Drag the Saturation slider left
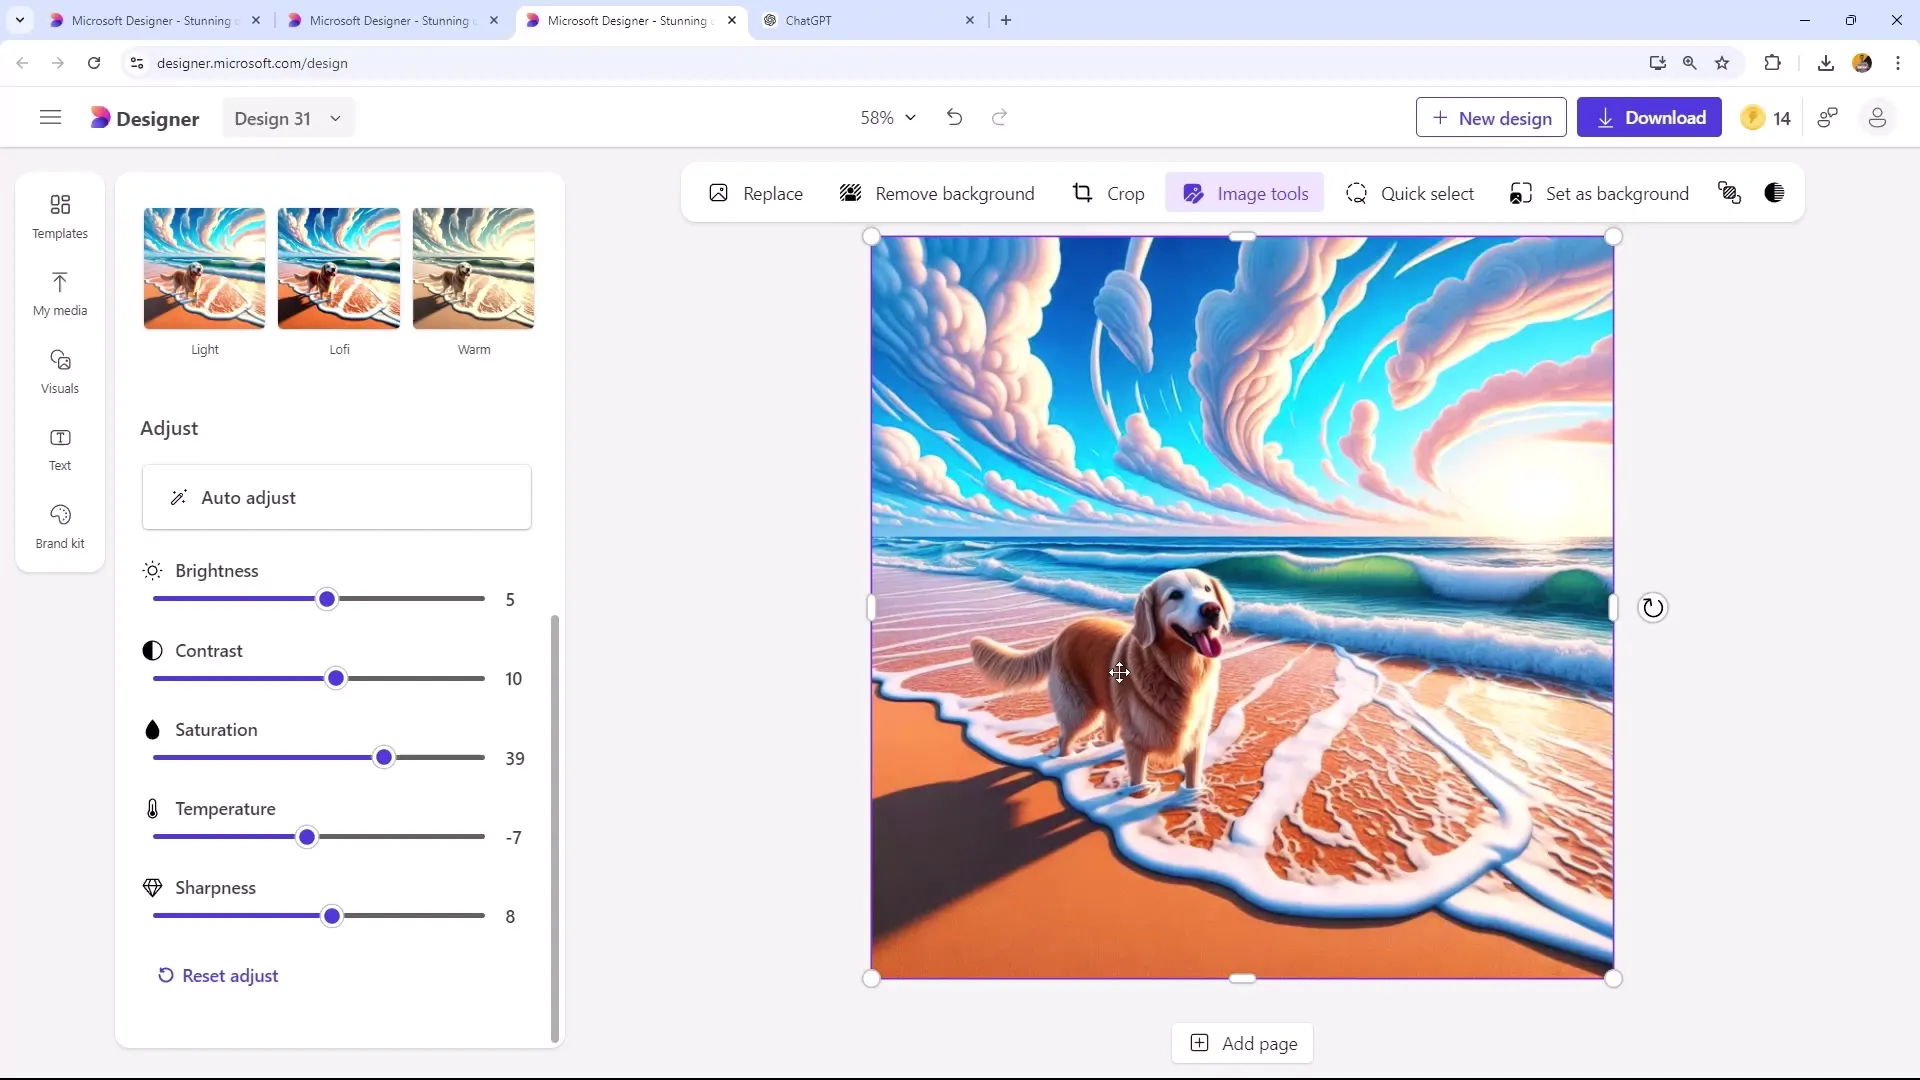Image resolution: width=1920 pixels, height=1080 pixels. tap(385, 758)
